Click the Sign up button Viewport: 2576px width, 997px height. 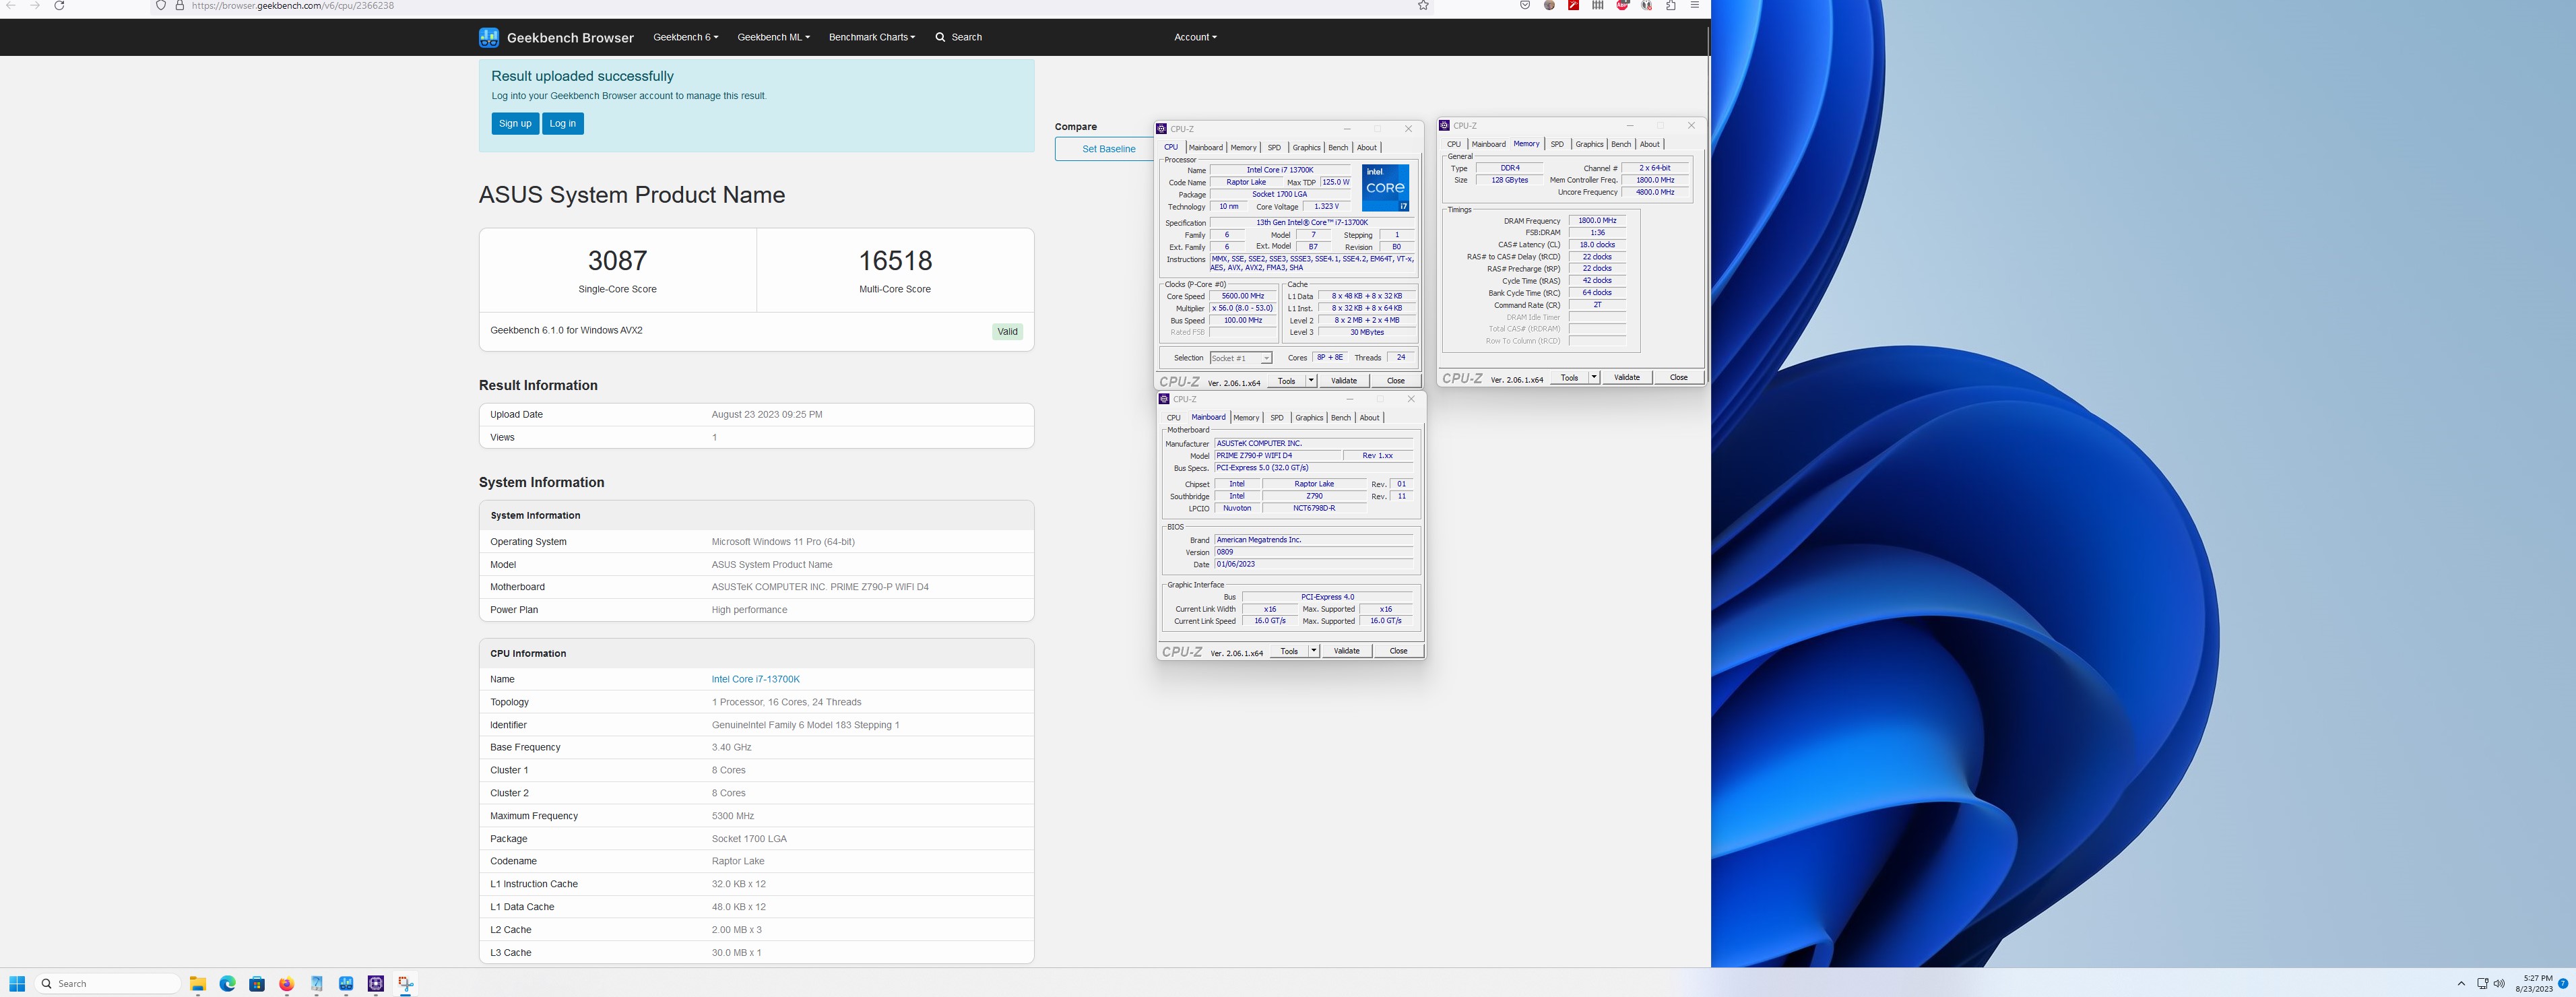515,123
